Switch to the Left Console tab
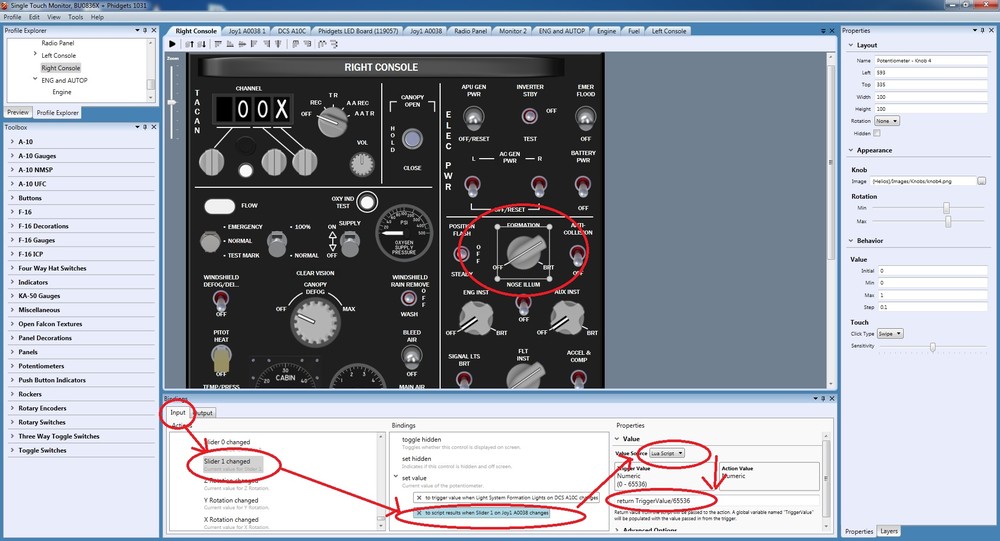This screenshot has width=1000, height=541. 668,31
